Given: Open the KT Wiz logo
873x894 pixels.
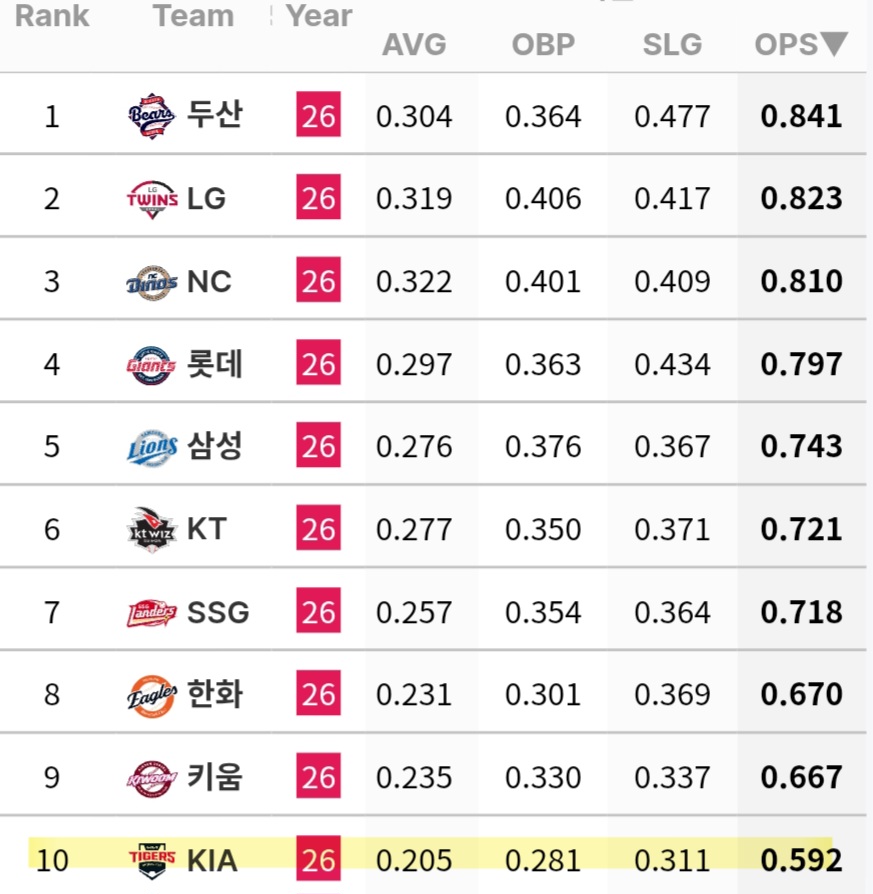Looking at the screenshot, I should pyautogui.click(x=151, y=530).
